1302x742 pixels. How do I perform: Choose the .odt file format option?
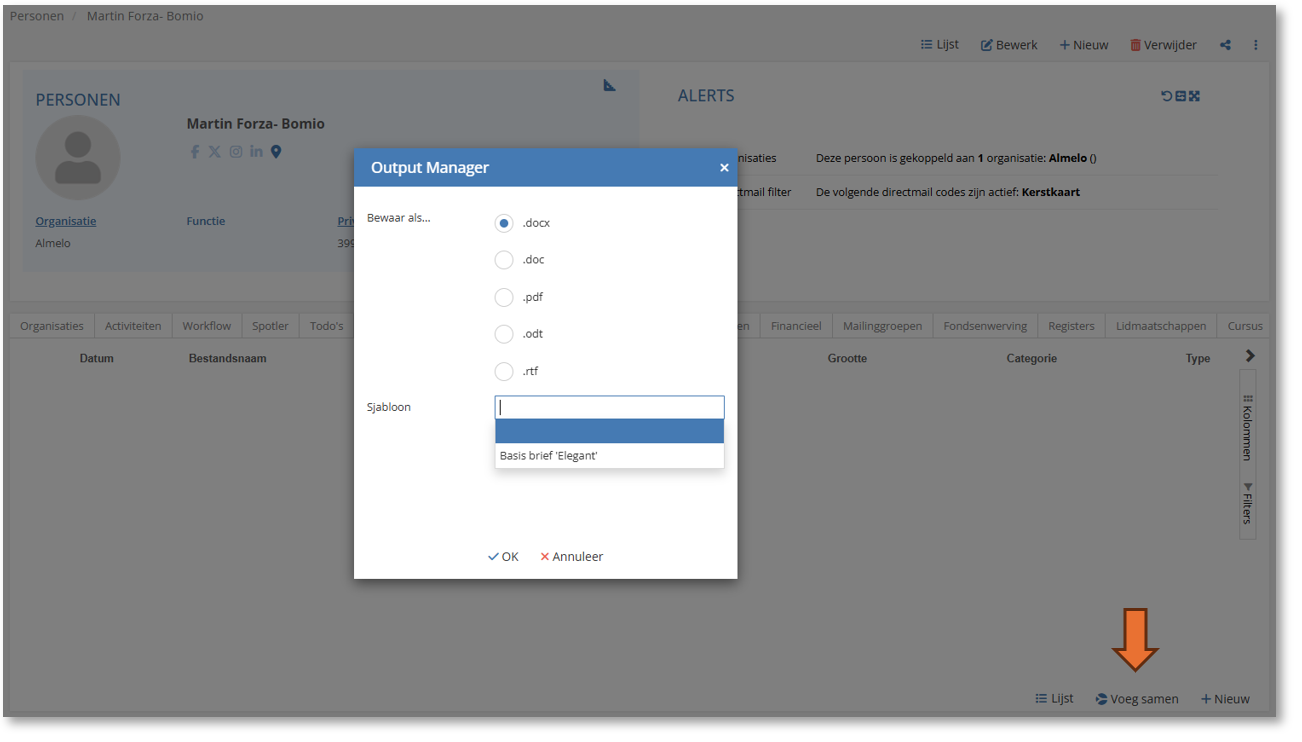[x=504, y=334]
